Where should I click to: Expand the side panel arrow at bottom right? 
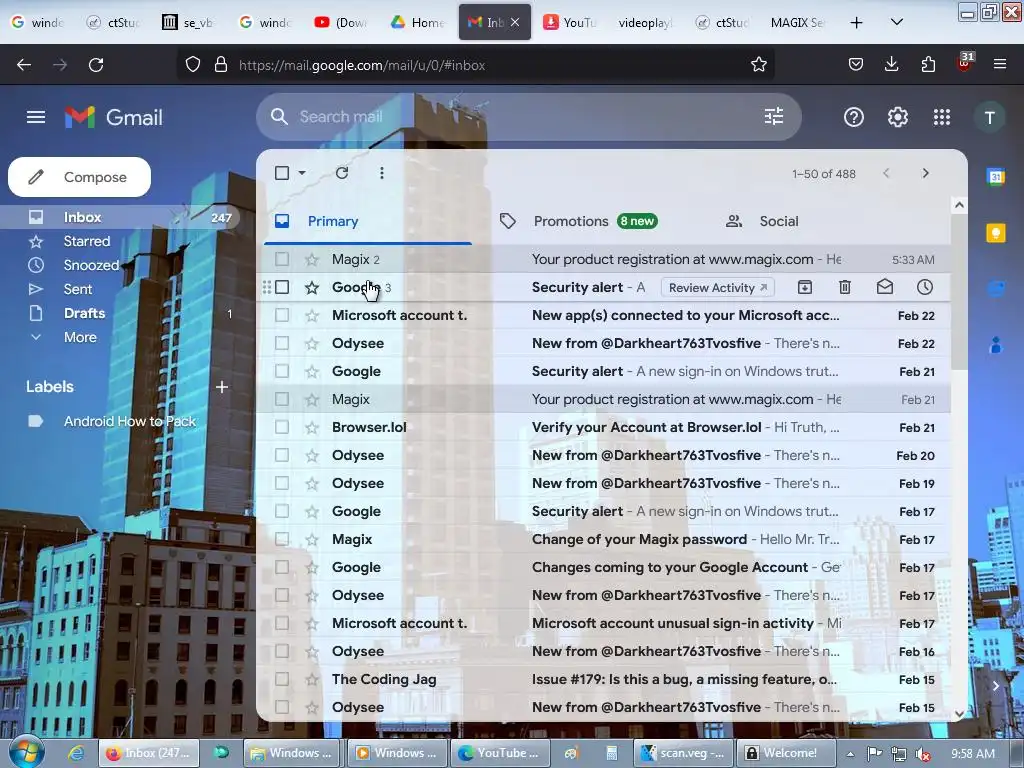995,686
